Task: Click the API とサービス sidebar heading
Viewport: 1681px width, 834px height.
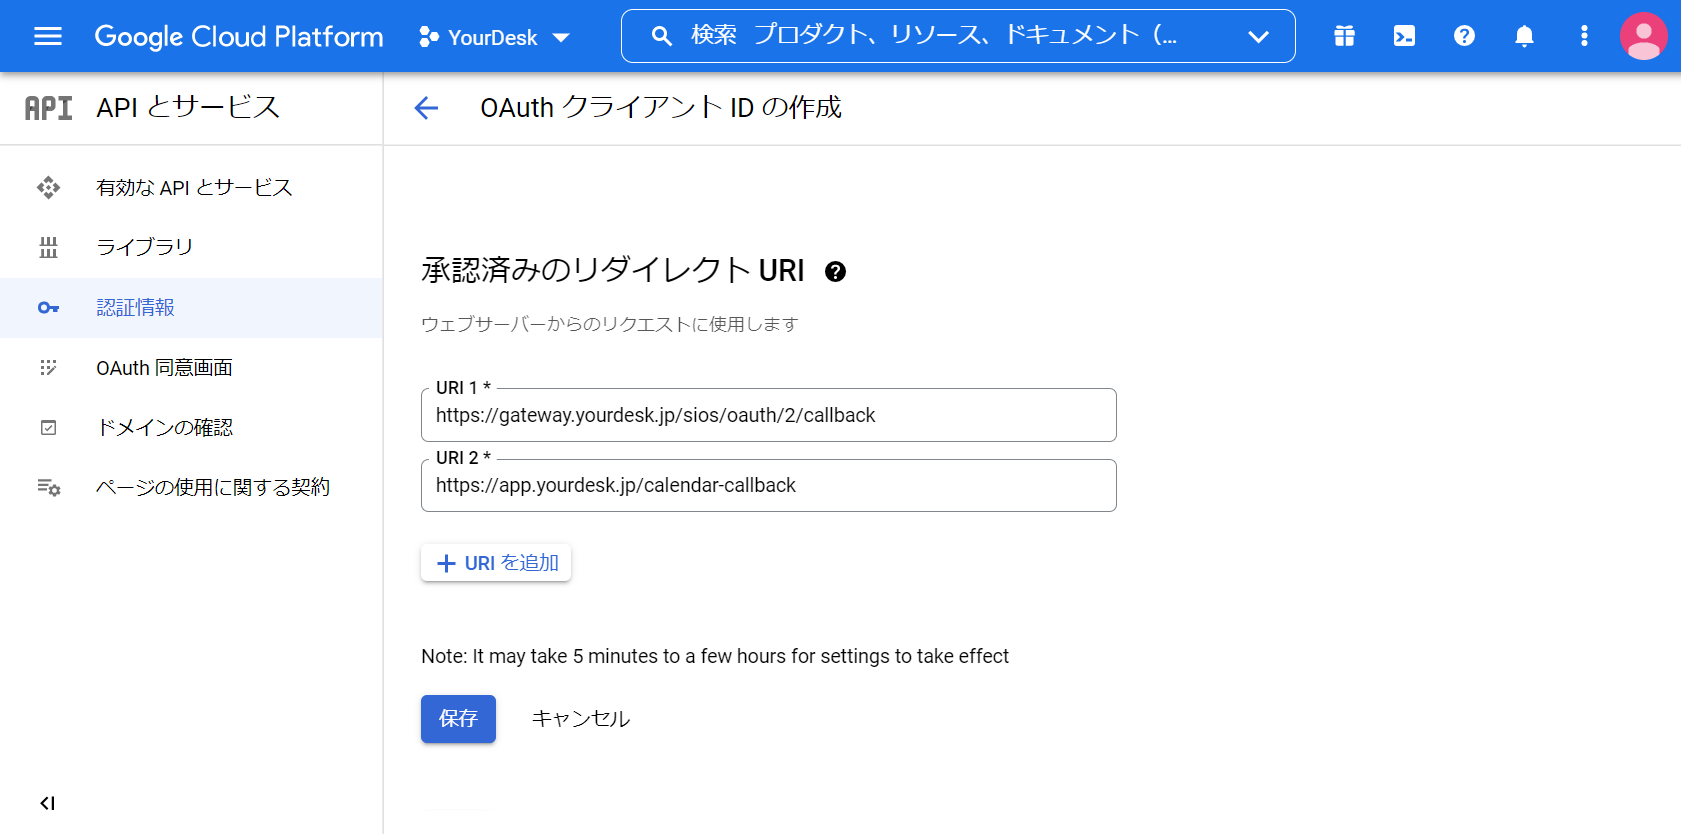Action: 188,108
